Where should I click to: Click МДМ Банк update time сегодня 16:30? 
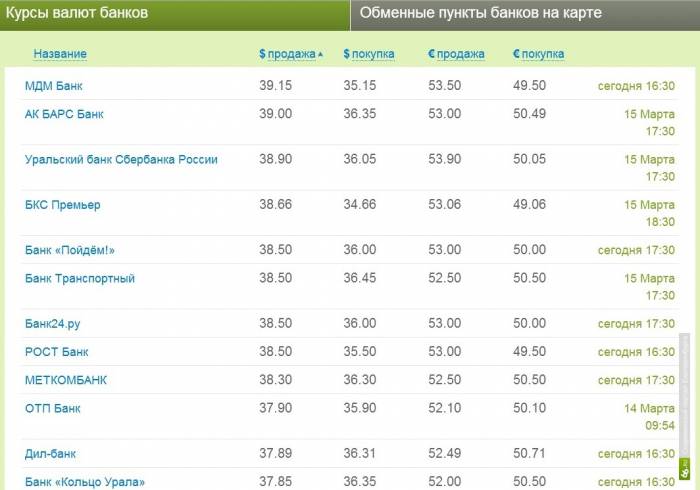pos(636,86)
